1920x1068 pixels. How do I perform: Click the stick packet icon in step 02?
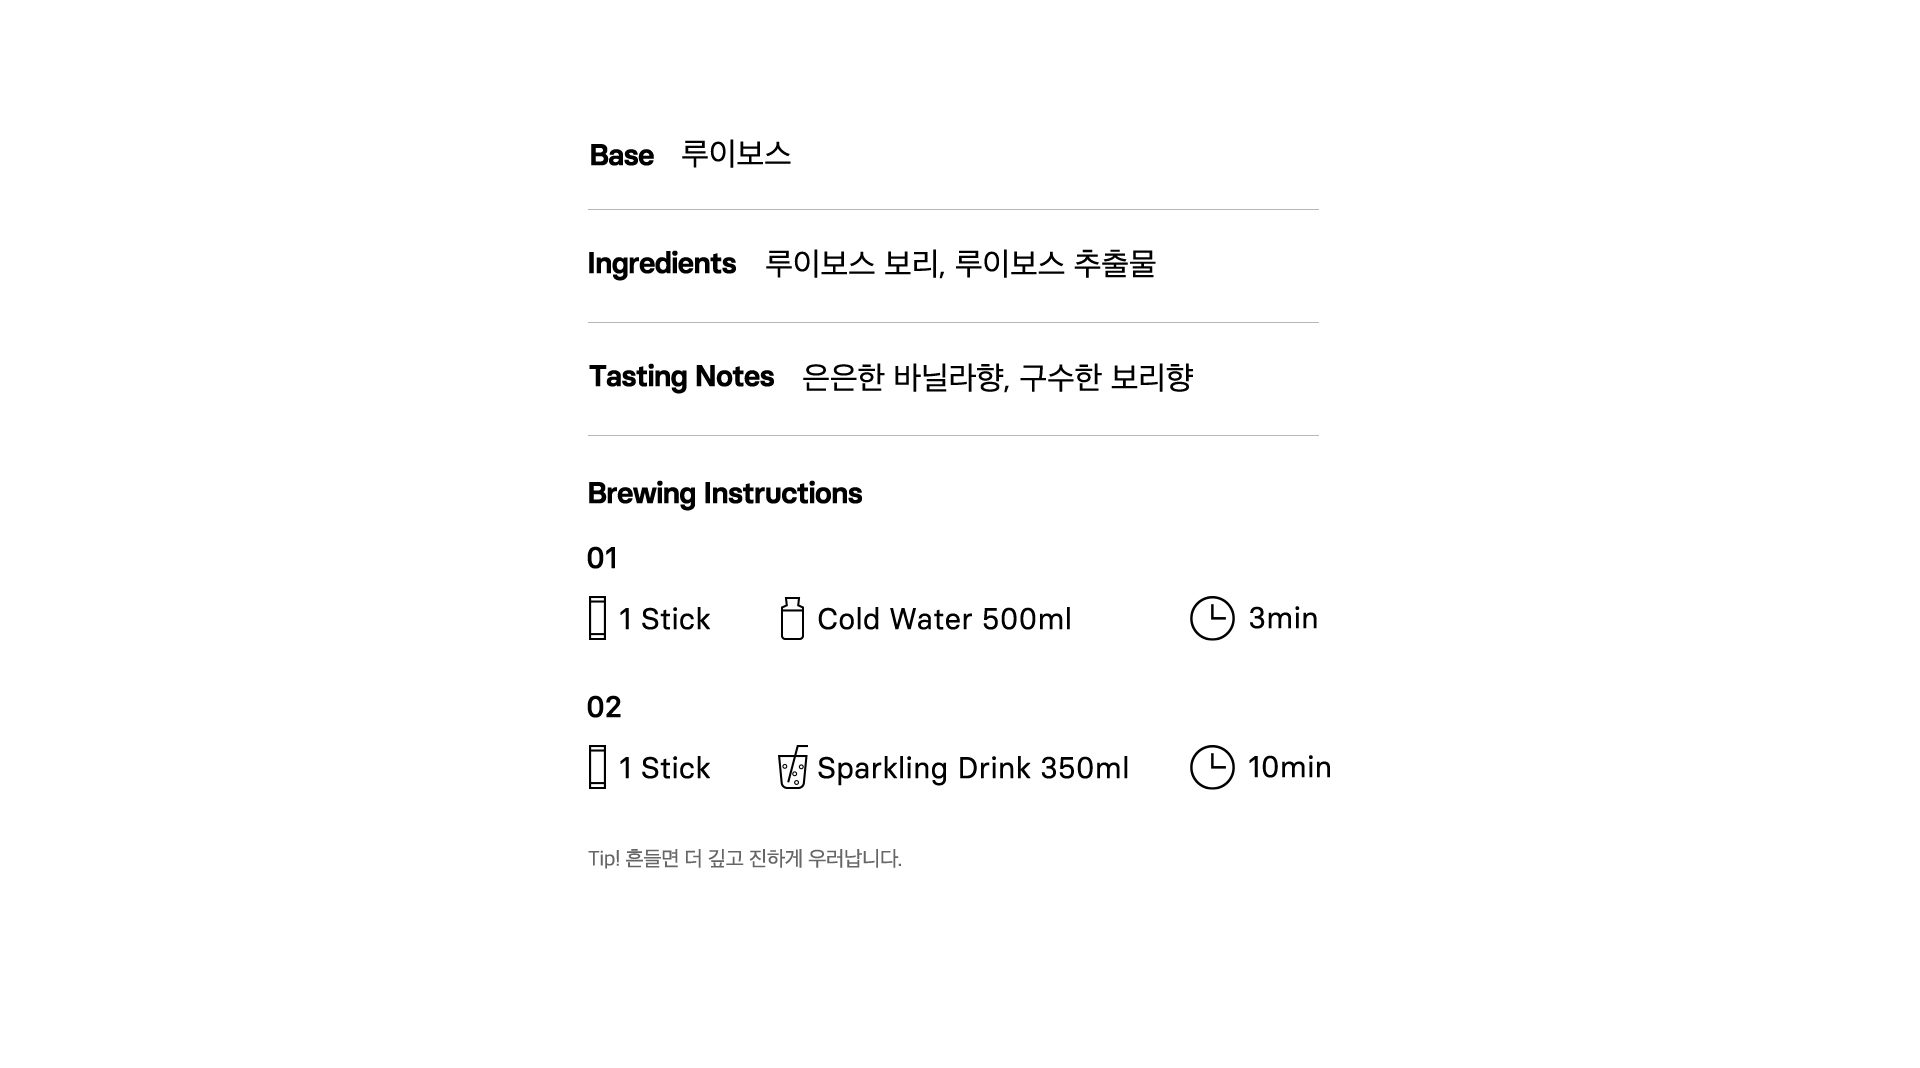[597, 767]
